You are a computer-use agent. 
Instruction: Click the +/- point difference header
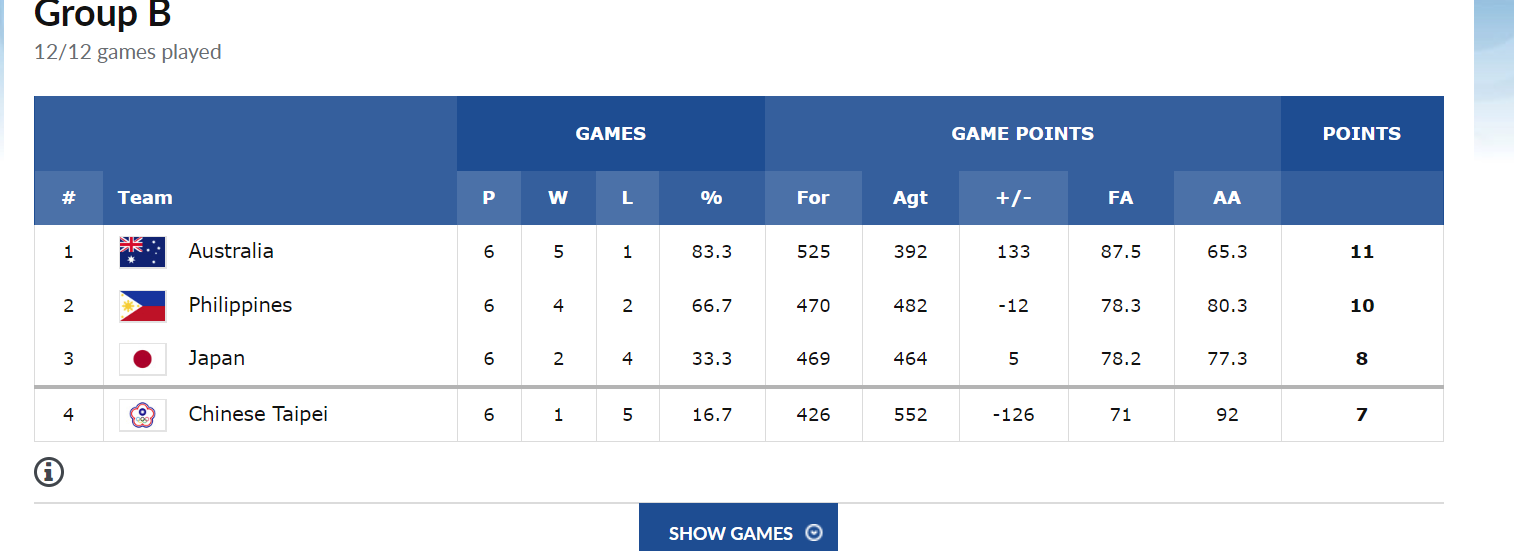click(x=1013, y=198)
